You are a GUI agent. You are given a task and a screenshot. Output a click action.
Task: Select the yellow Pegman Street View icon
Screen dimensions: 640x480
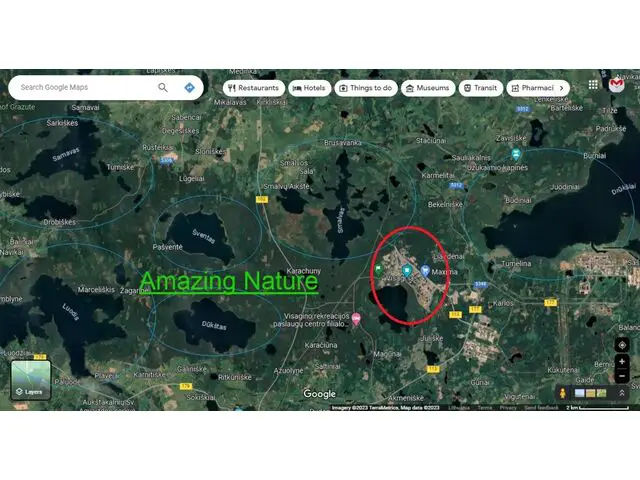pyautogui.click(x=563, y=393)
